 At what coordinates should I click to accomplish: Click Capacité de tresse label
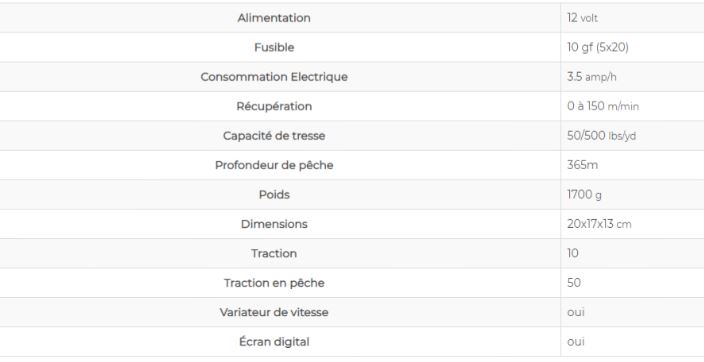[274, 136]
